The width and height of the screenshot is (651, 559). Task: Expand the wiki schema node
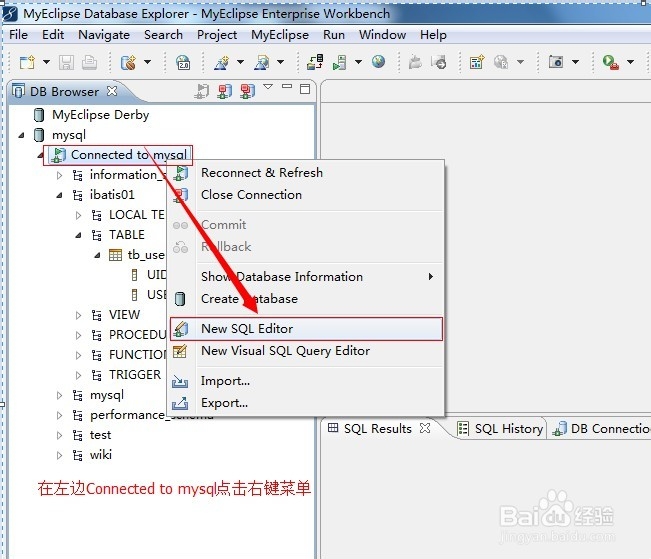(x=60, y=455)
